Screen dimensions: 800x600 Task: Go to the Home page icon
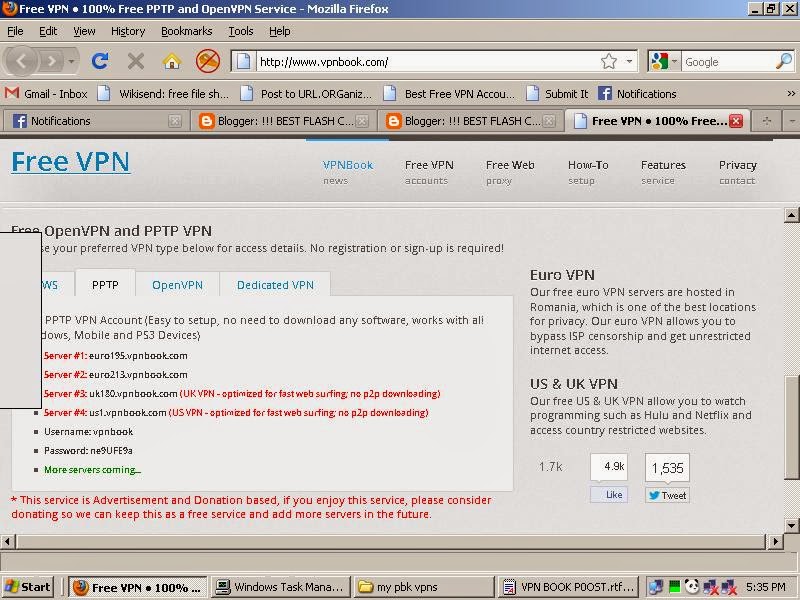point(172,62)
